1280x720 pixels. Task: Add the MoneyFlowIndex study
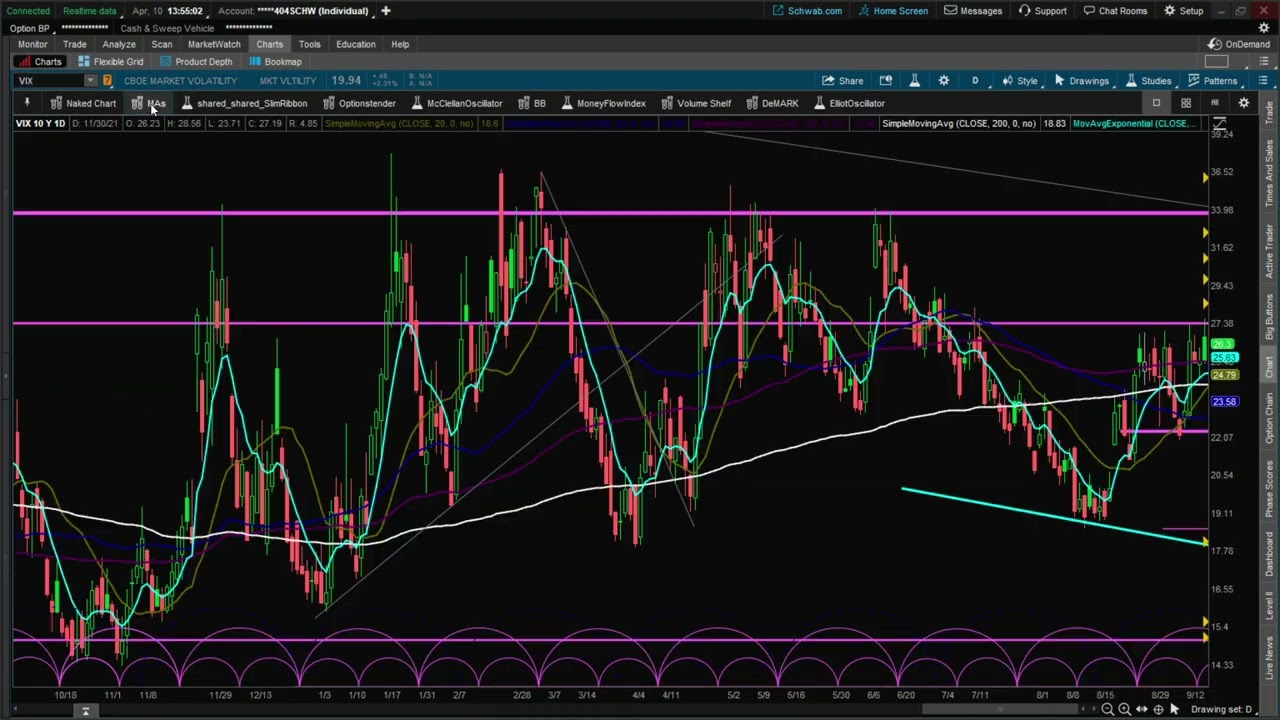603,103
